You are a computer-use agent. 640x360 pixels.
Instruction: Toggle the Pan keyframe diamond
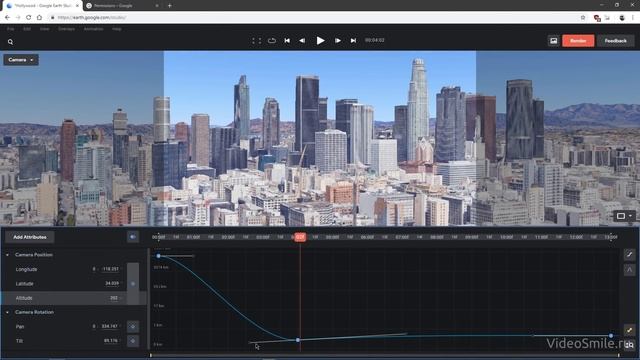pyautogui.click(x=133, y=327)
